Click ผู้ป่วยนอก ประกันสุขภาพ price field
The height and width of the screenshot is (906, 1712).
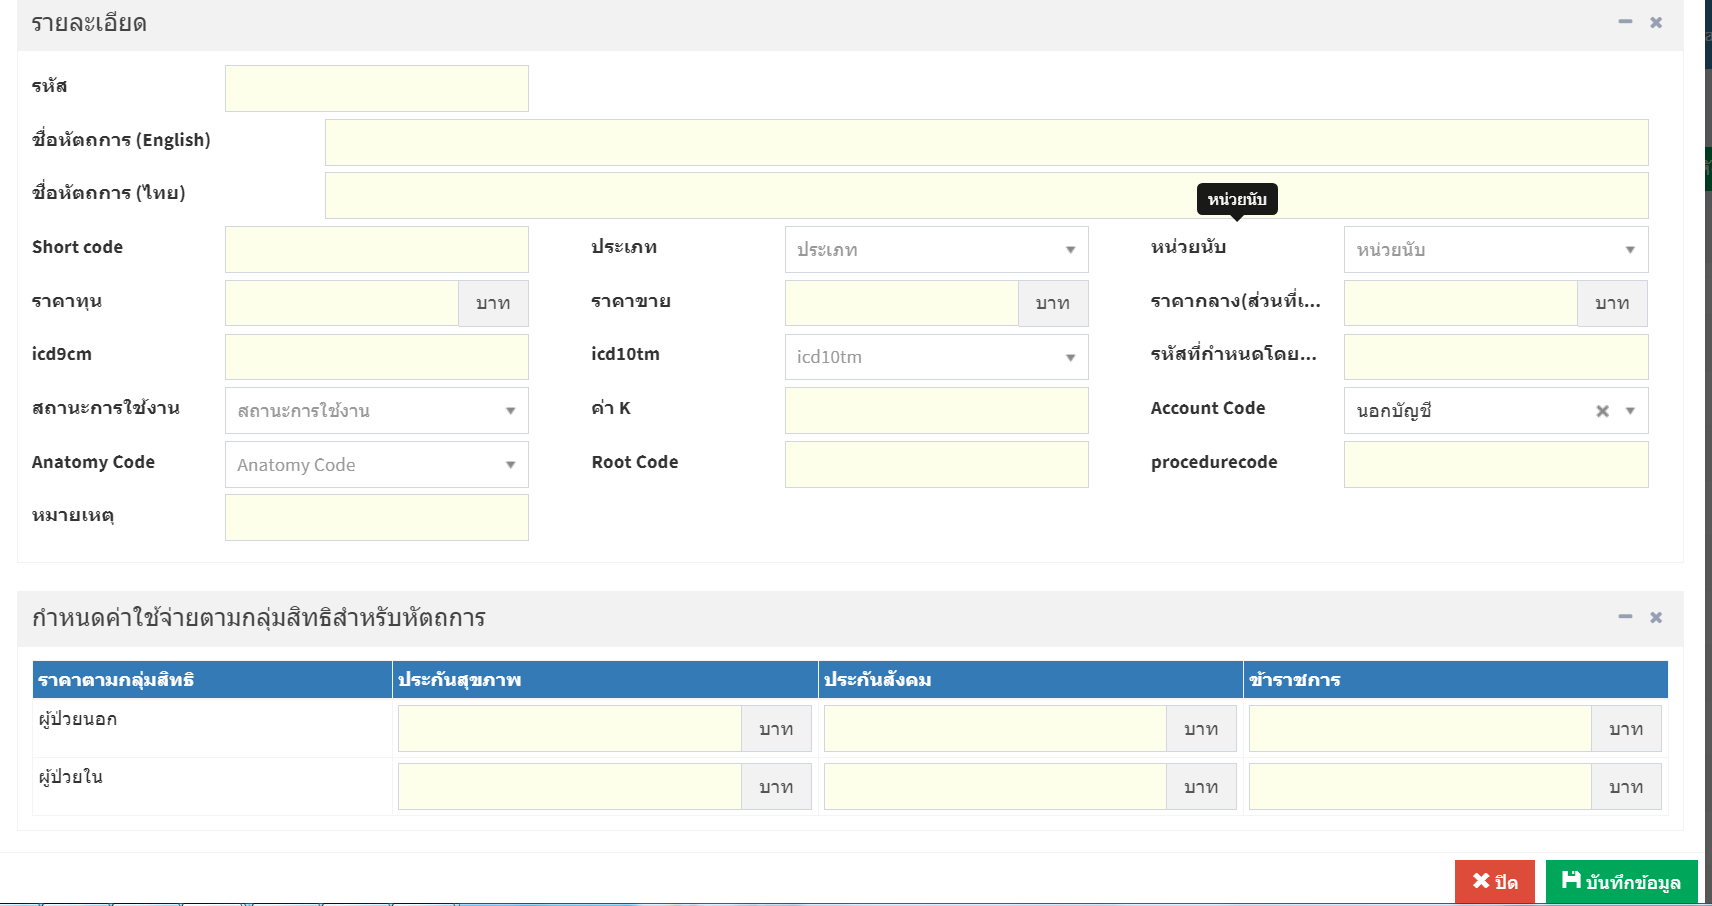coord(570,729)
